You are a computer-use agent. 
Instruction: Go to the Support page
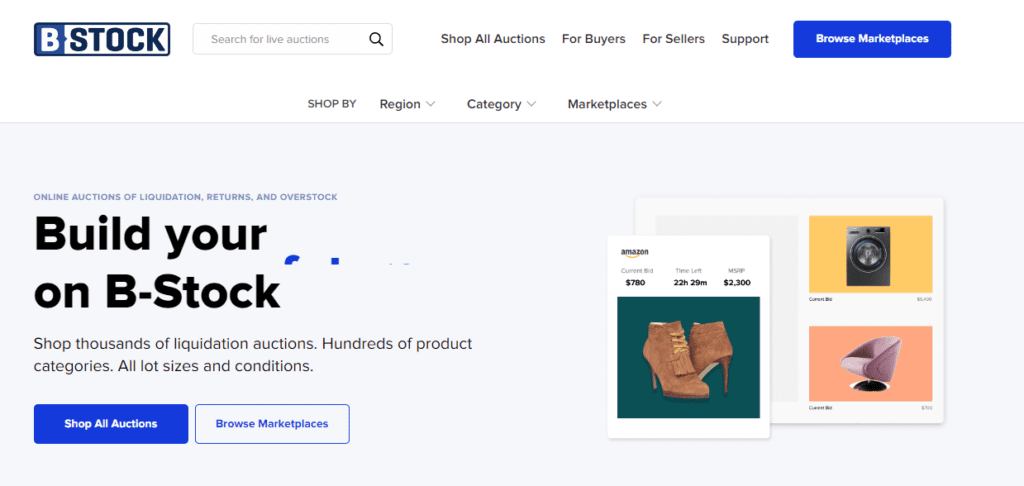[745, 39]
